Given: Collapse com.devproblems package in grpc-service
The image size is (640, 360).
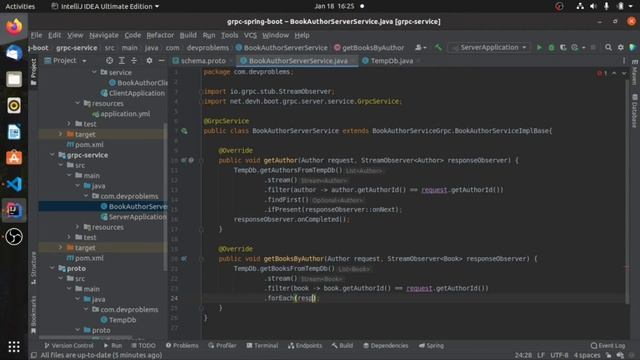Looking at the screenshot, I should [86, 196].
